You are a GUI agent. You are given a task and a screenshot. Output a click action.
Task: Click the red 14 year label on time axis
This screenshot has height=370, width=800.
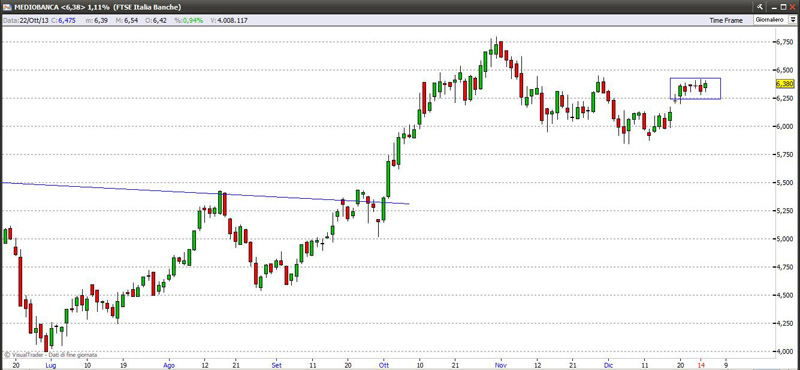701,365
